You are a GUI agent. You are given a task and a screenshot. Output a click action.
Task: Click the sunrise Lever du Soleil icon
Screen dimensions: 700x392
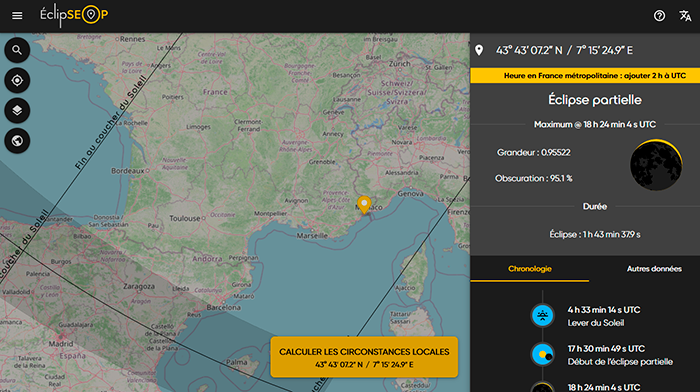click(x=542, y=316)
